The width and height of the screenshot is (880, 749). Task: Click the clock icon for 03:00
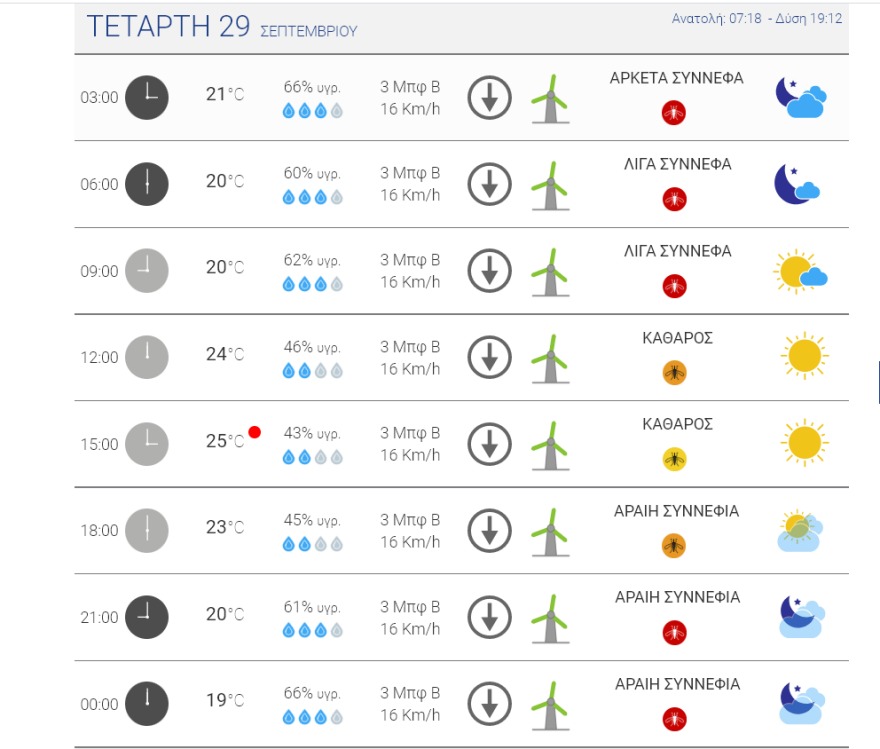coord(147,97)
